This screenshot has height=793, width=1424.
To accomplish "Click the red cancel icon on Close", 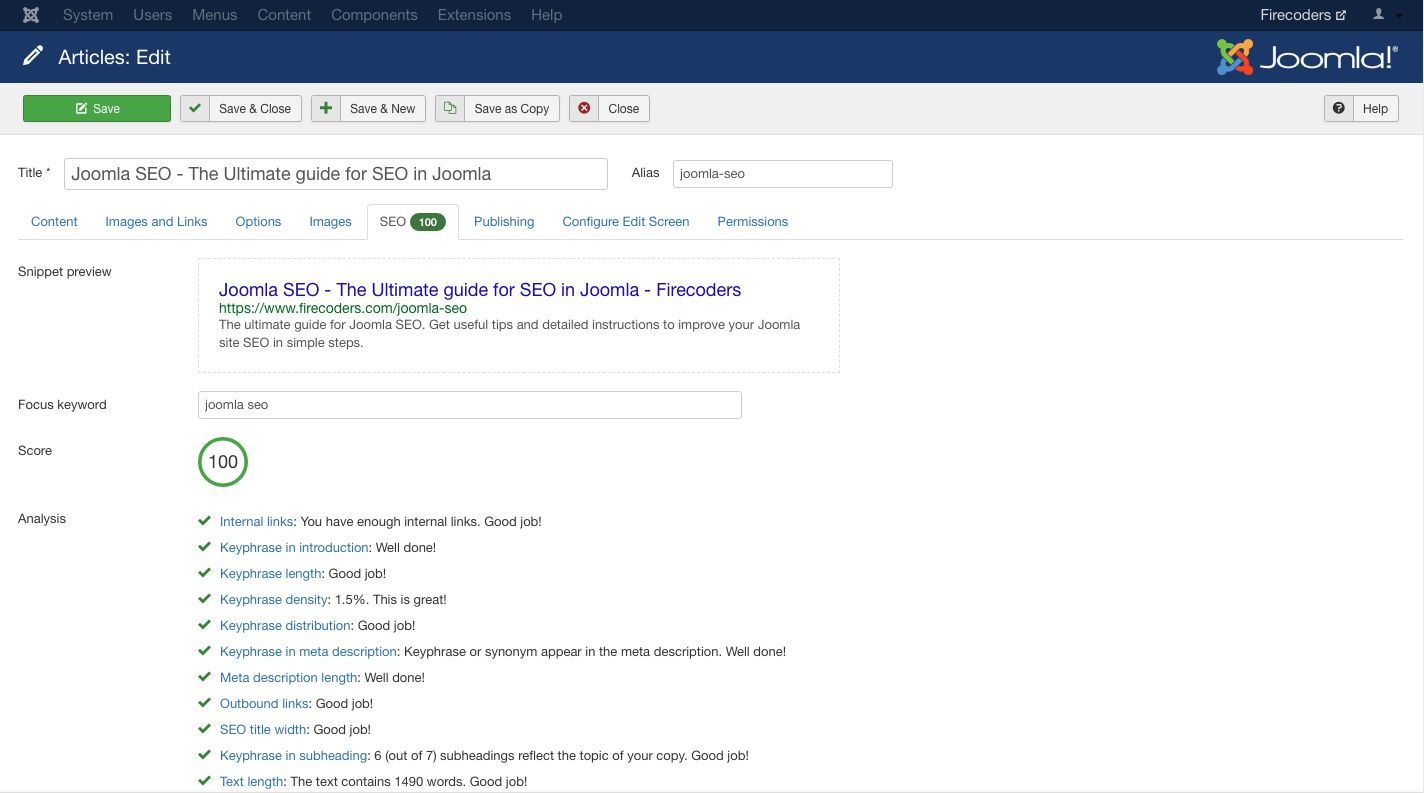I will click(584, 108).
